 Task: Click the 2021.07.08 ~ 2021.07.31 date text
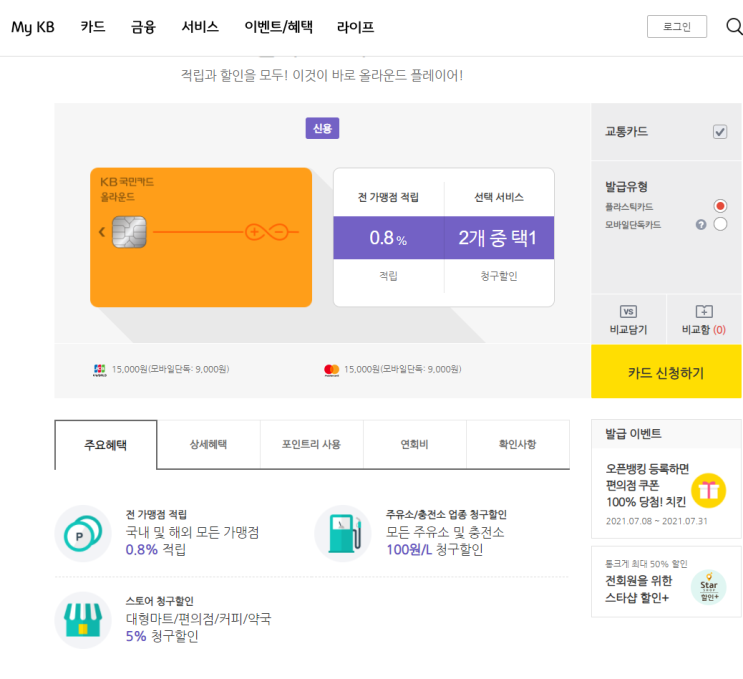[x=656, y=521]
